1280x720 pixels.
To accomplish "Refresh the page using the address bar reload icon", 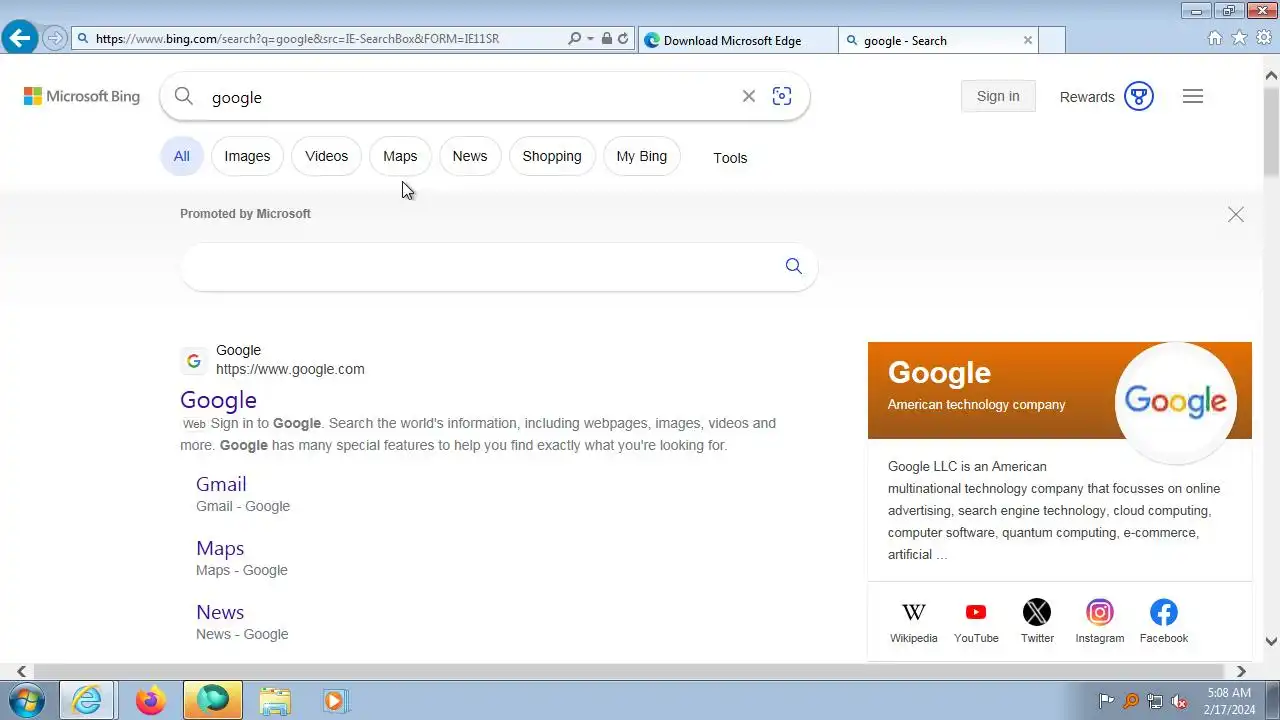I will click(x=623, y=39).
